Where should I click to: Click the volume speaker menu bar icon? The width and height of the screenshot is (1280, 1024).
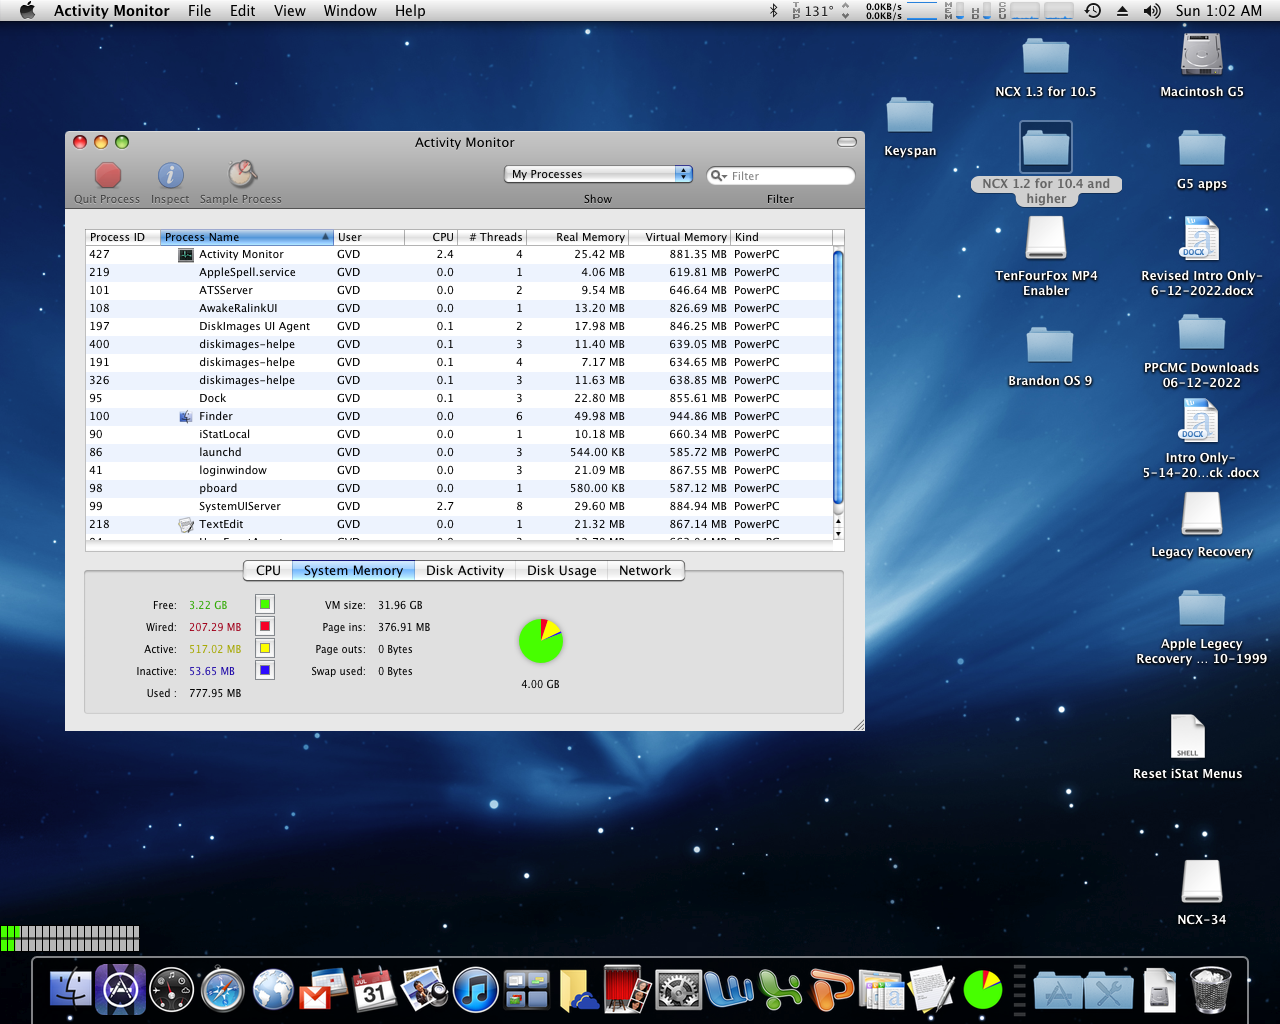[x=1152, y=11]
